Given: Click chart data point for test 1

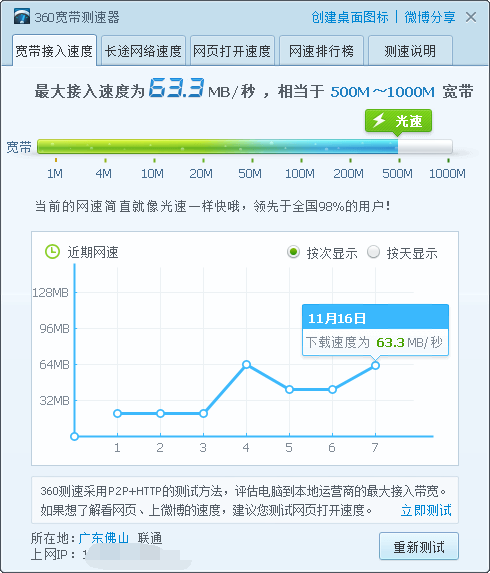Looking at the screenshot, I should pos(117,413).
